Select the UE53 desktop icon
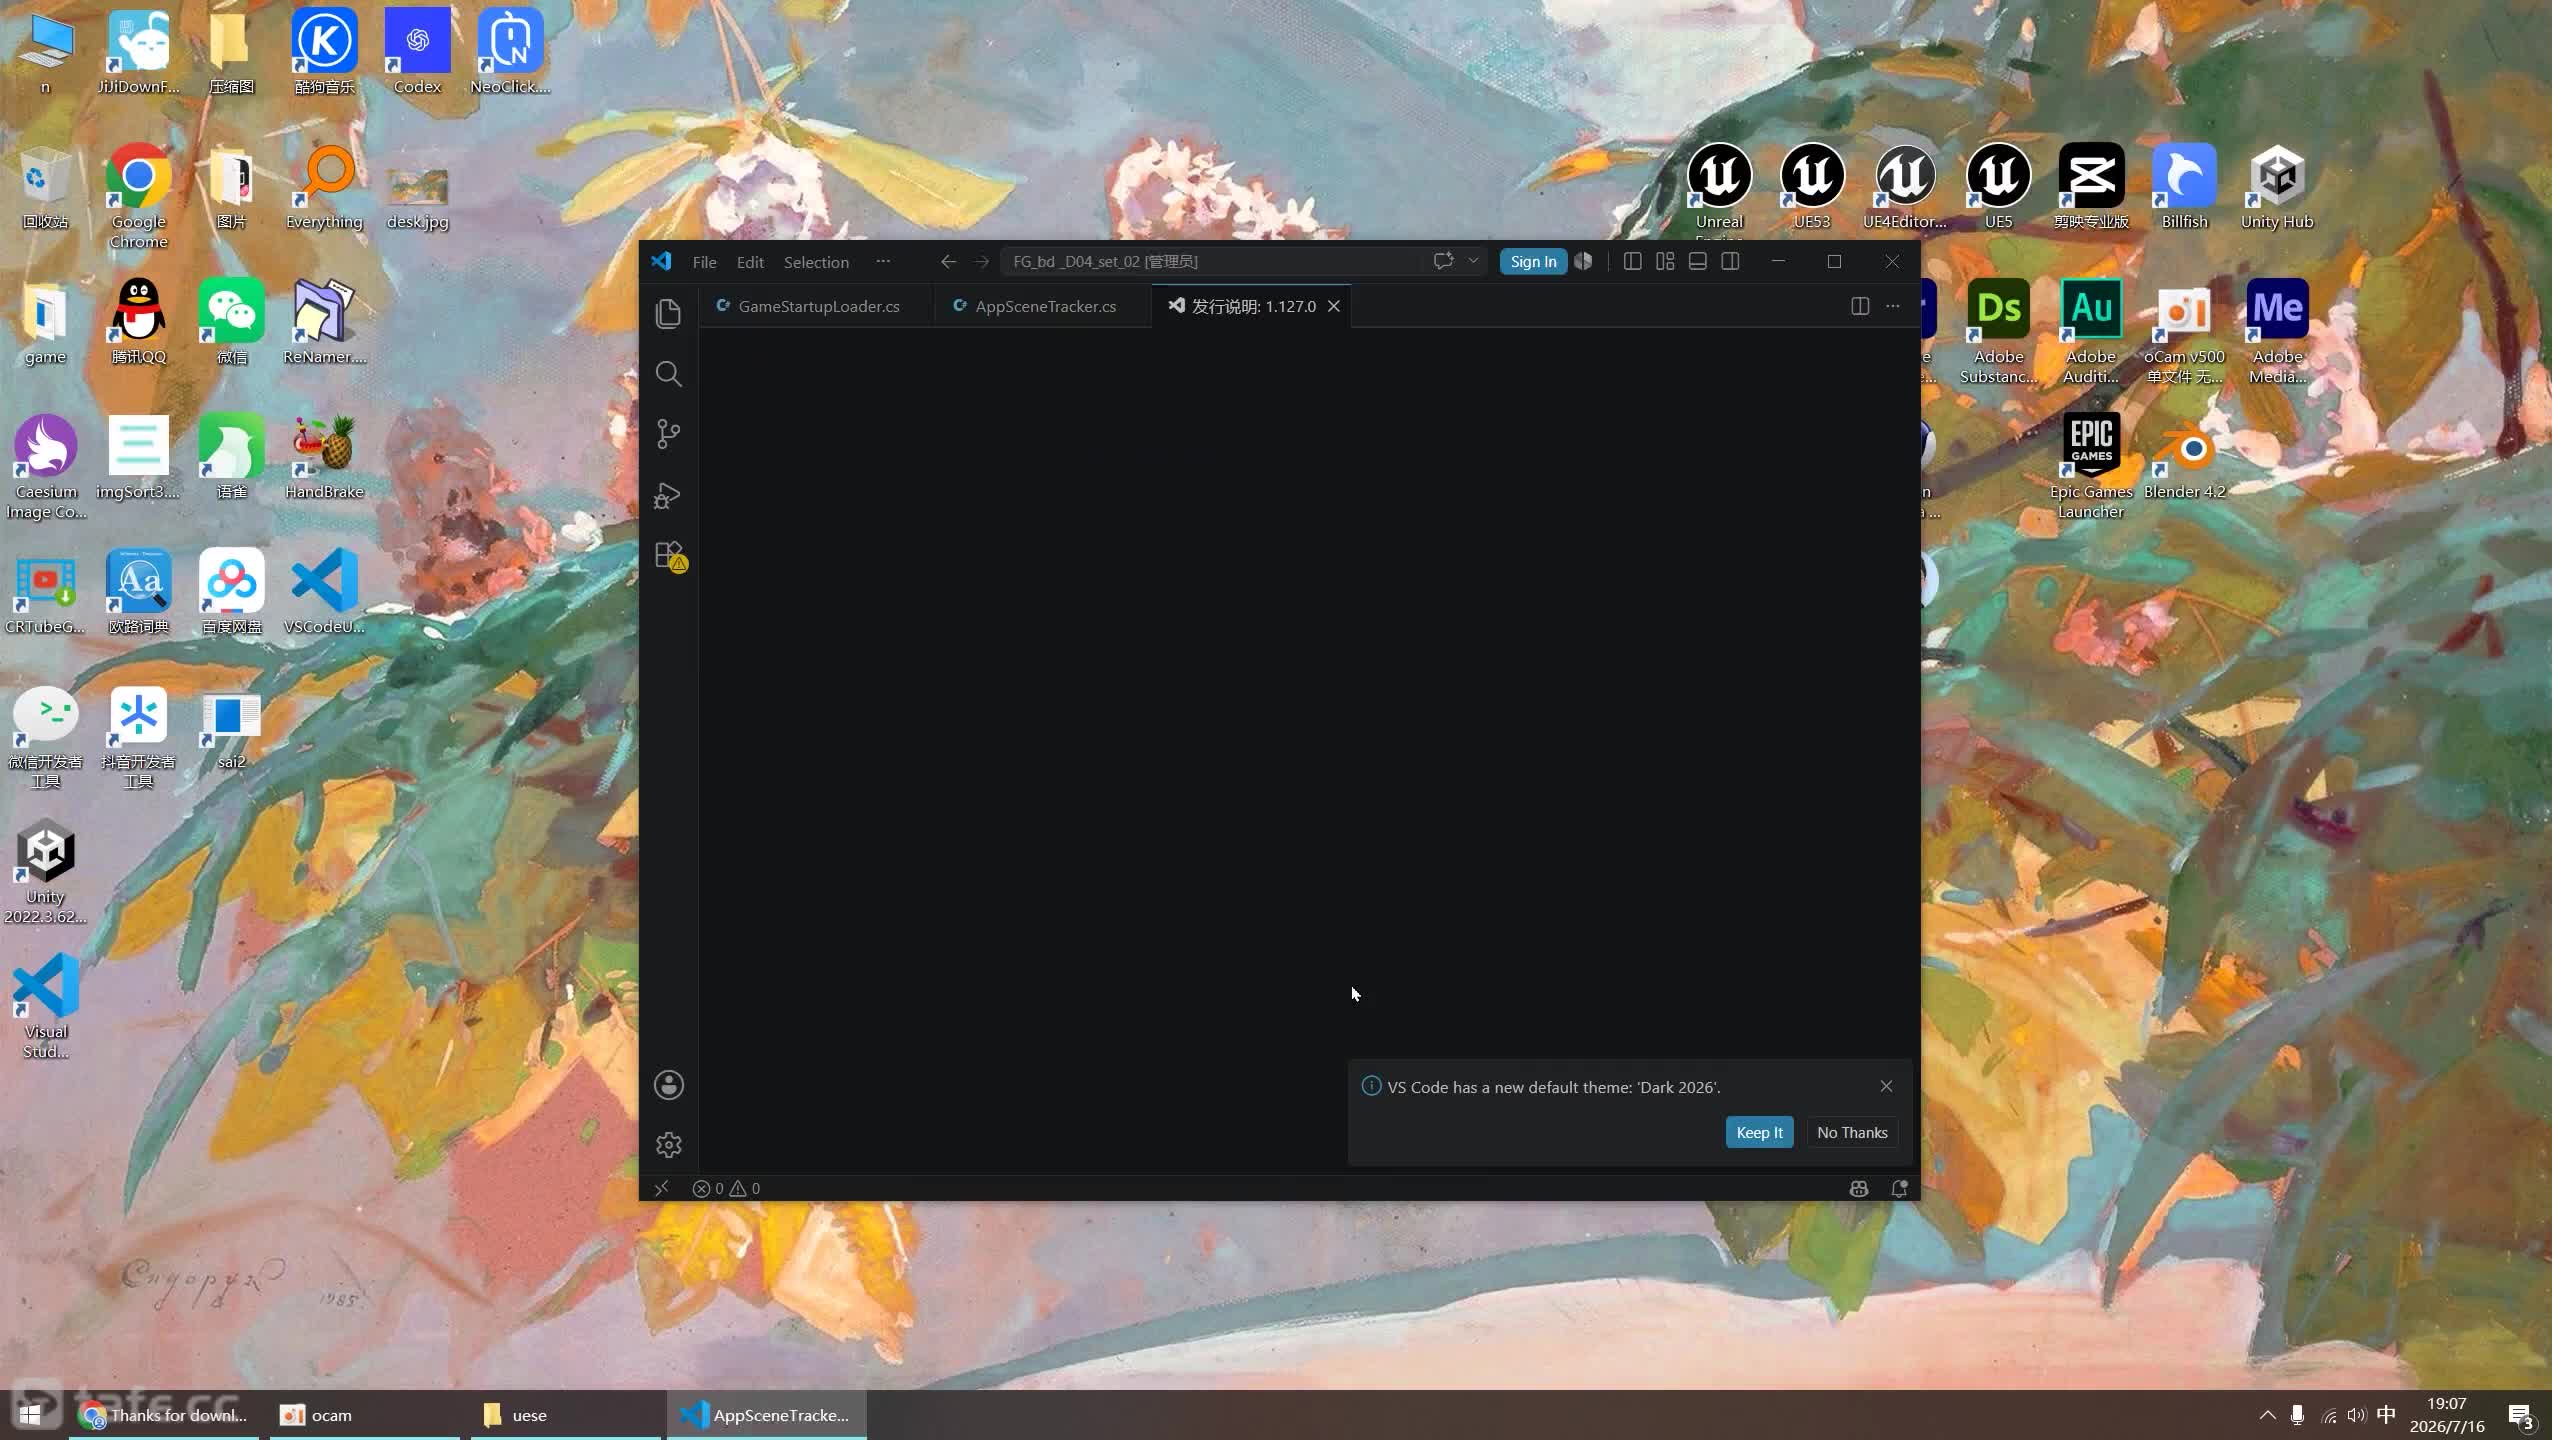The width and height of the screenshot is (2552, 1440). click(x=1812, y=187)
